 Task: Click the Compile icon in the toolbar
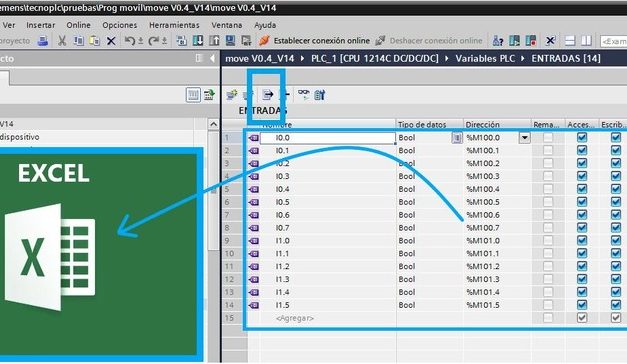[x=182, y=40]
